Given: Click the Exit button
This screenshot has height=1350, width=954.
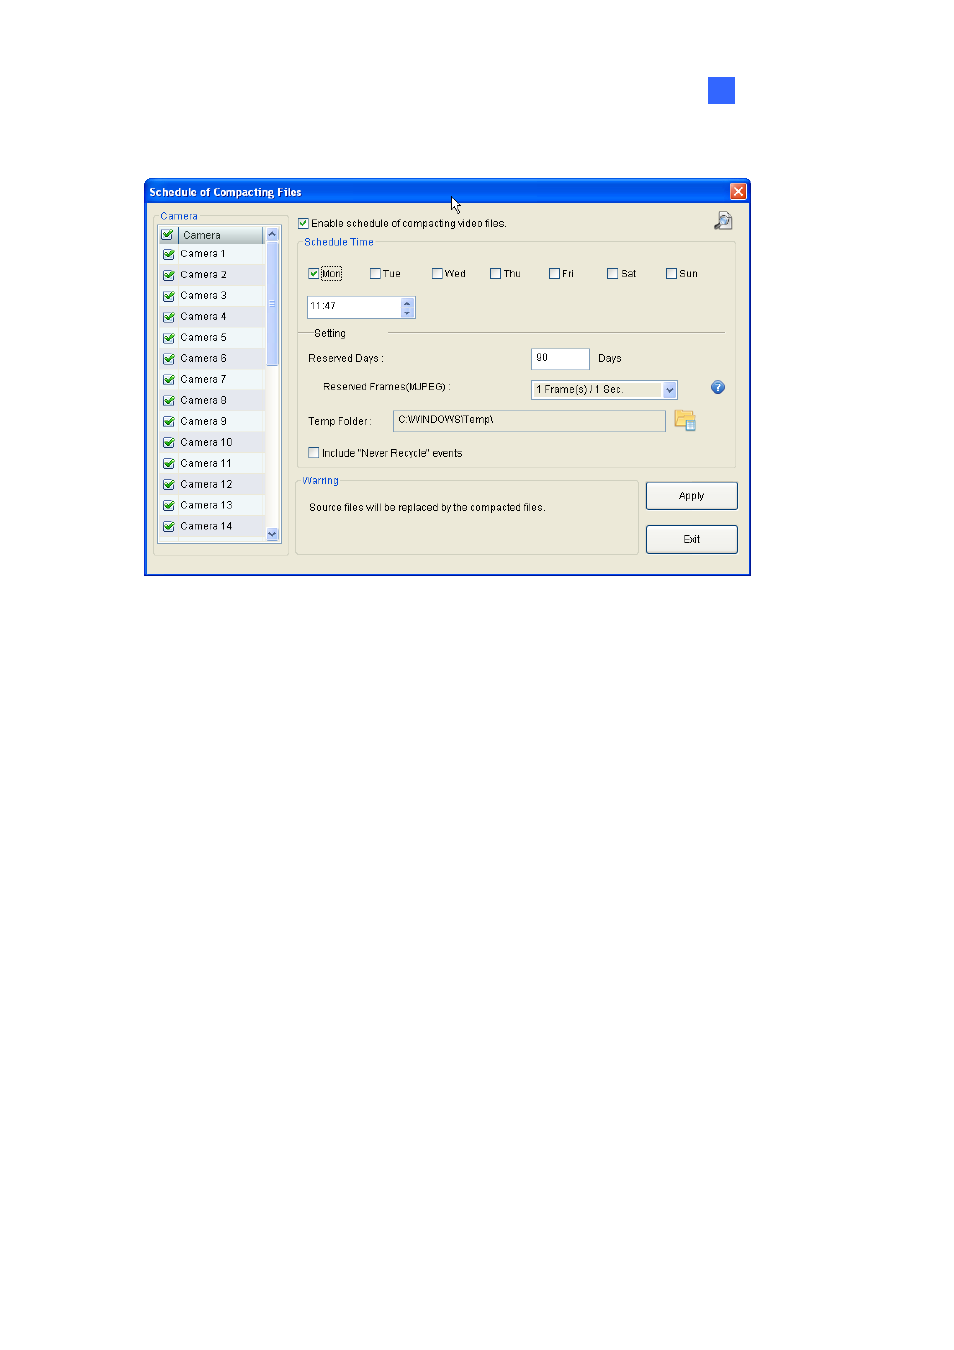Looking at the screenshot, I should coord(692,539).
